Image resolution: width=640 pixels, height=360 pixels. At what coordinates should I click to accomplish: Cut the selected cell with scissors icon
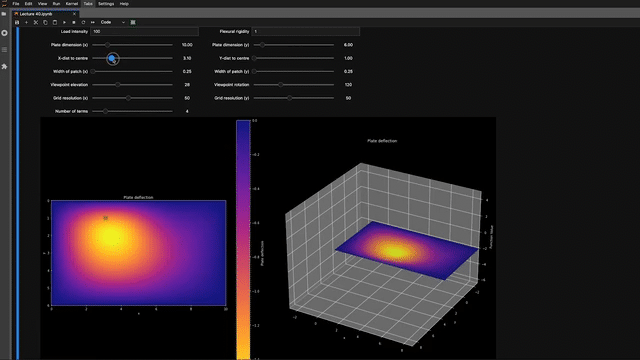(x=36, y=22)
